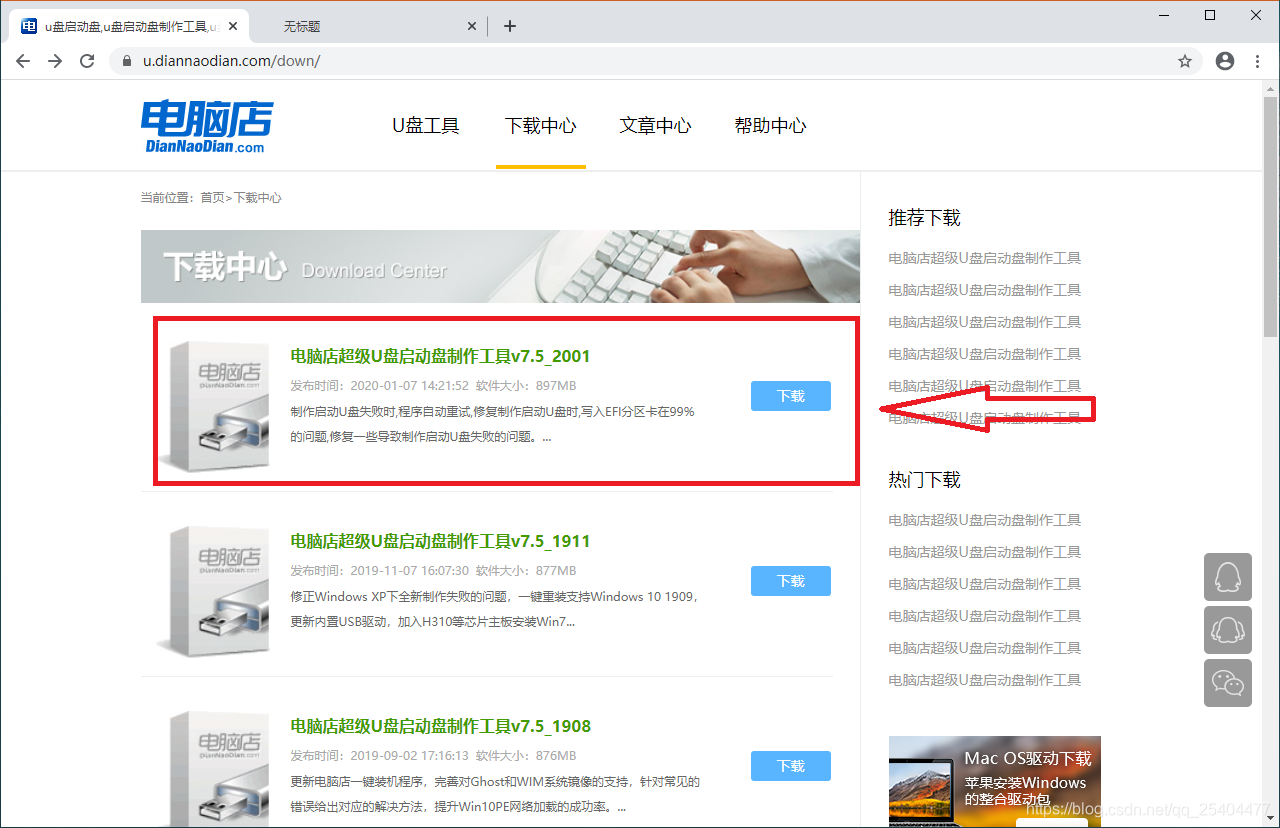This screenshot has width=1280, height=828.
Task: Click 首页 in the breadcrumb
Action: pyautogui.click(x=212, y=198)
